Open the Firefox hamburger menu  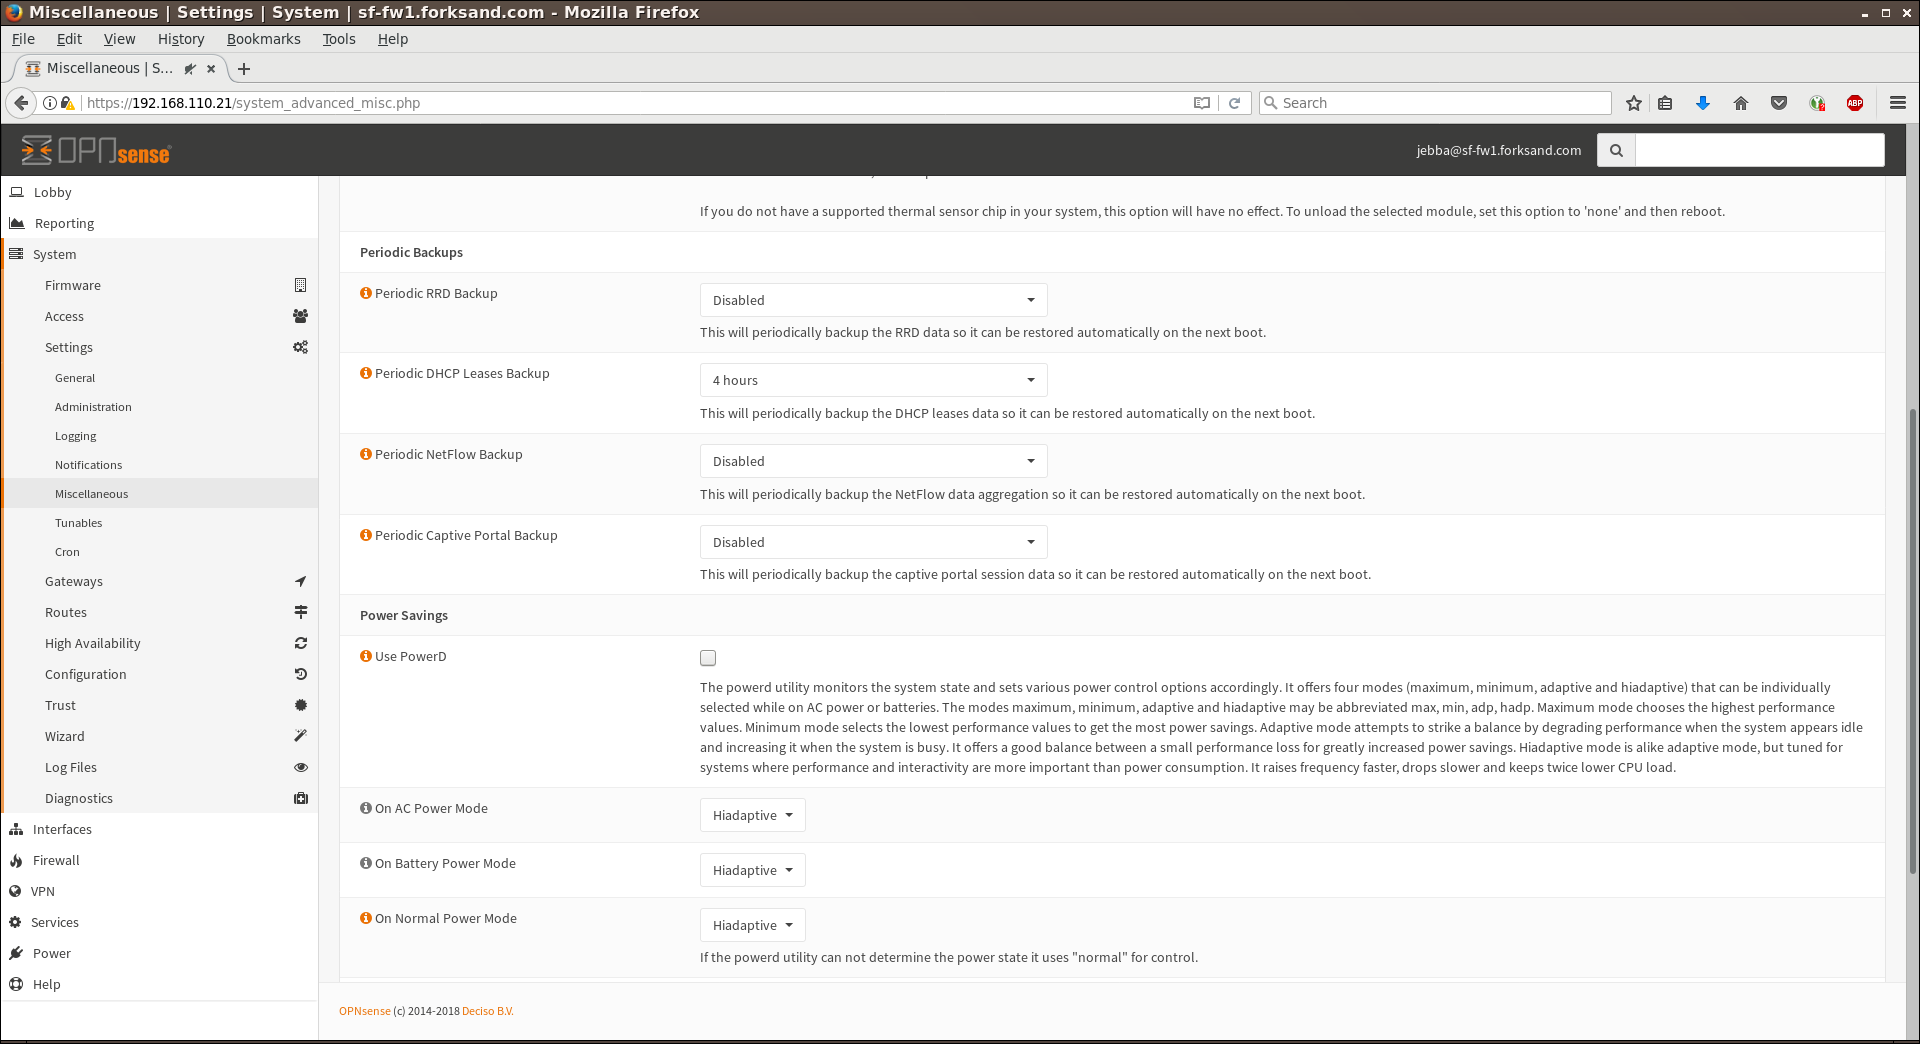[x=1897, y=103]
